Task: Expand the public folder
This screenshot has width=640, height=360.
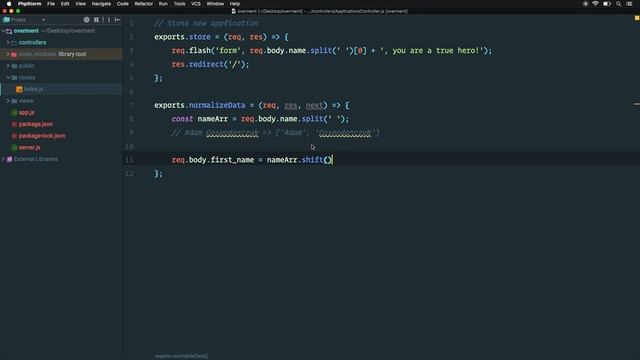Action: coord(8,66)
